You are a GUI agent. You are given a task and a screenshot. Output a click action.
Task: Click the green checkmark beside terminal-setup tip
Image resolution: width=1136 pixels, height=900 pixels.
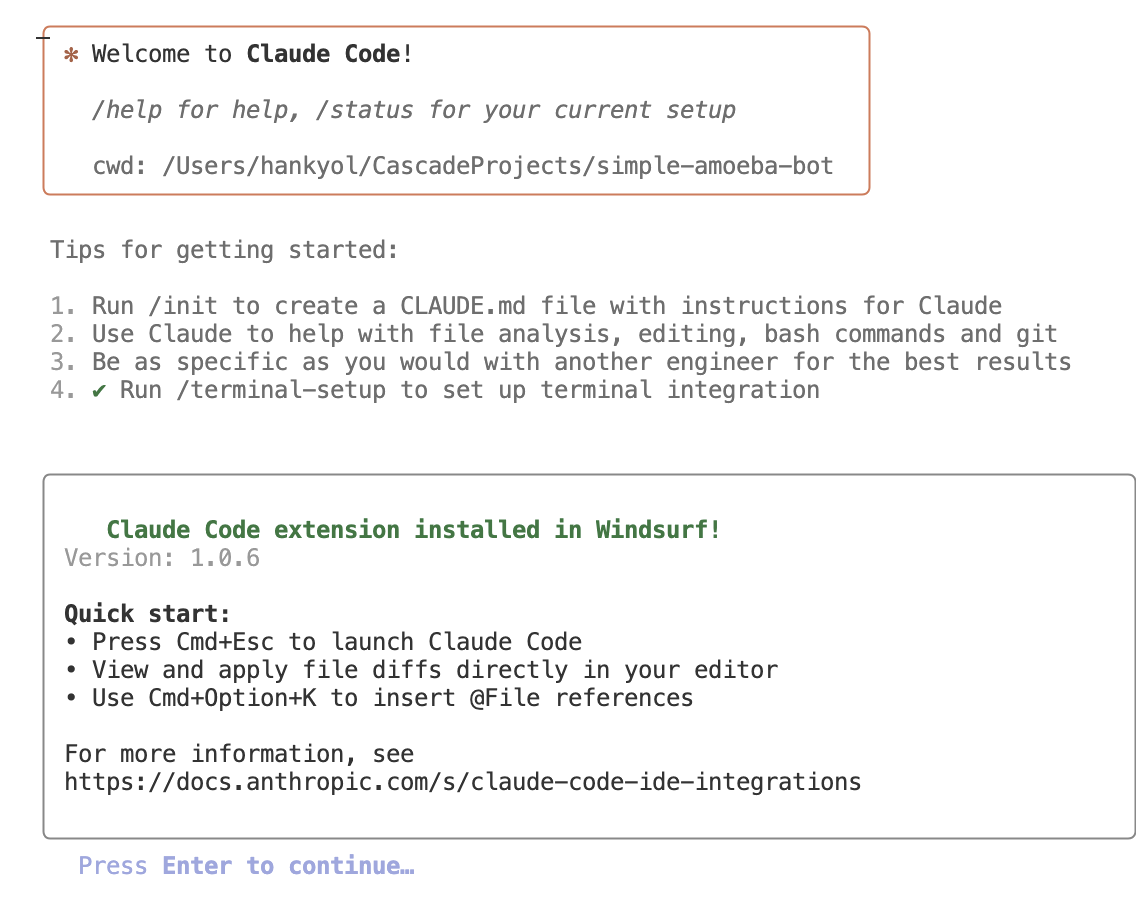(x=99, y=390)
